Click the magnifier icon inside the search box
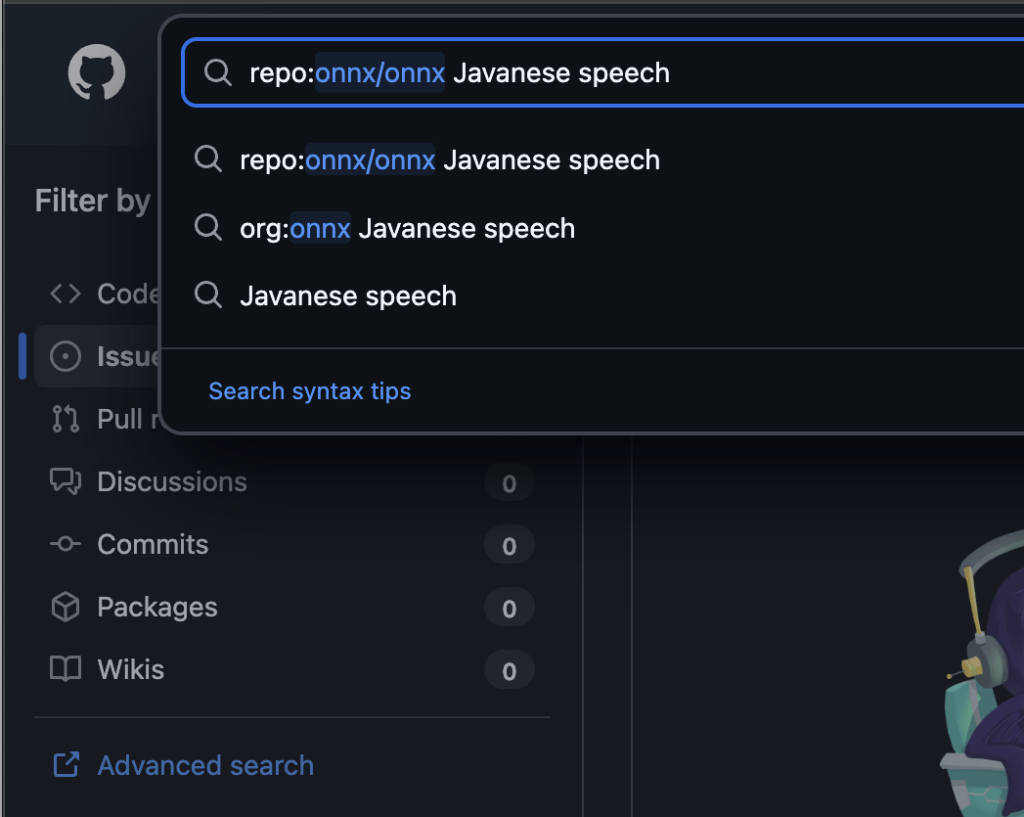Screen dimensions: 1024x817 (x=217, y=73)
